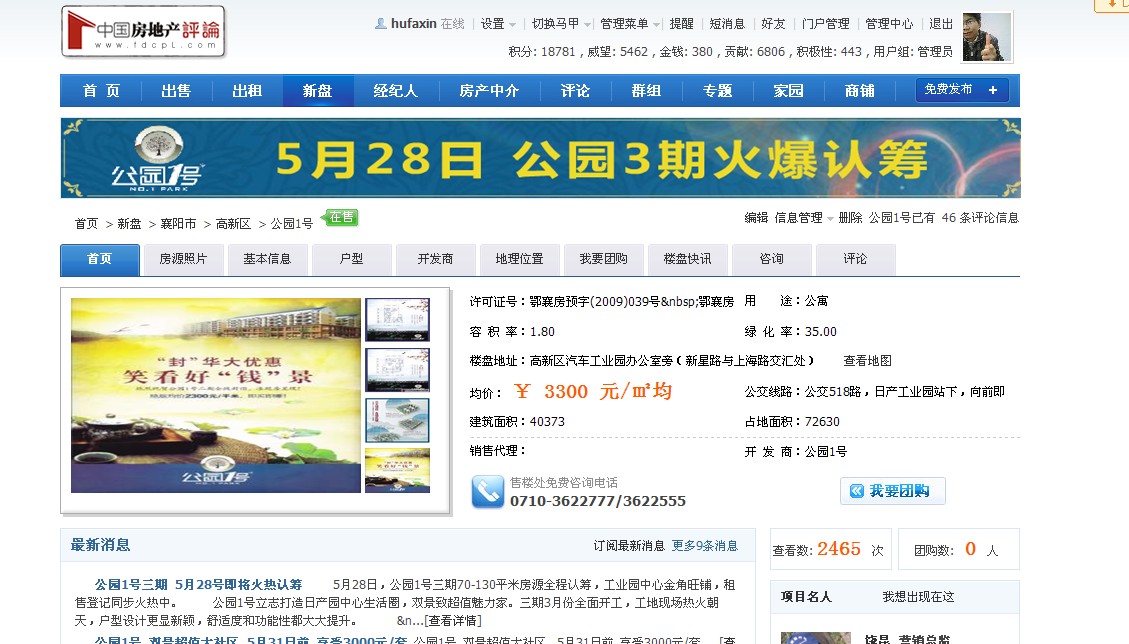Open 群组 in the navigation bar

[x=646, y=91]
